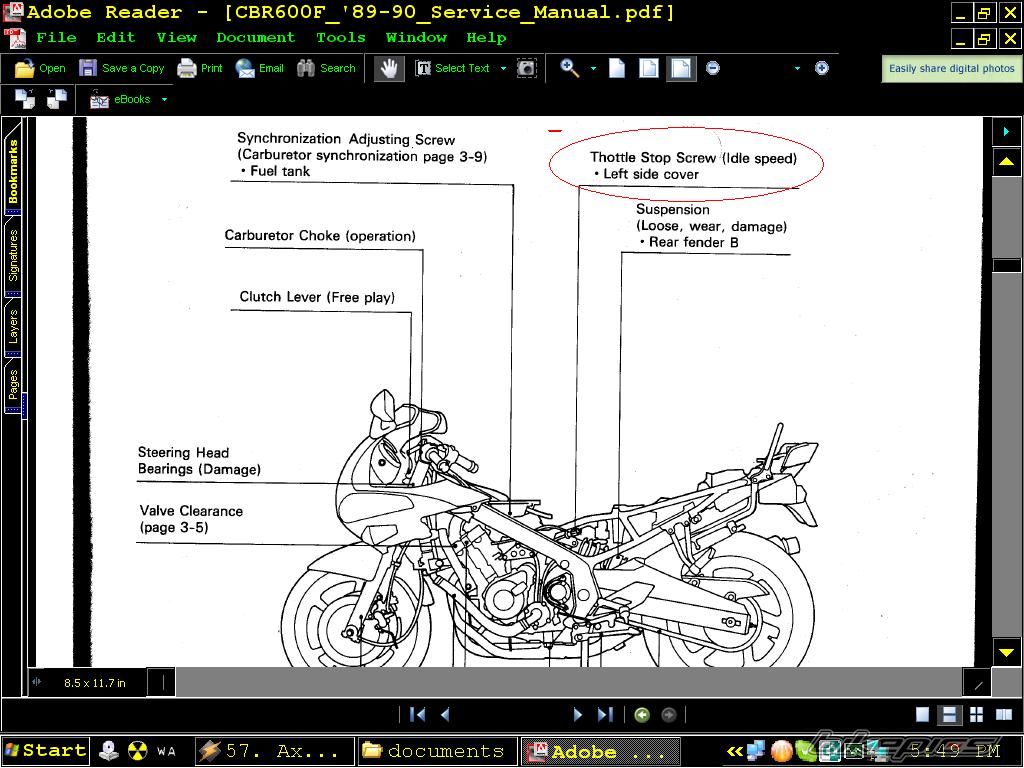The image size is (1024, 768).
Task: Switch to Continuous Facing layout
Action: click(976, 714)
